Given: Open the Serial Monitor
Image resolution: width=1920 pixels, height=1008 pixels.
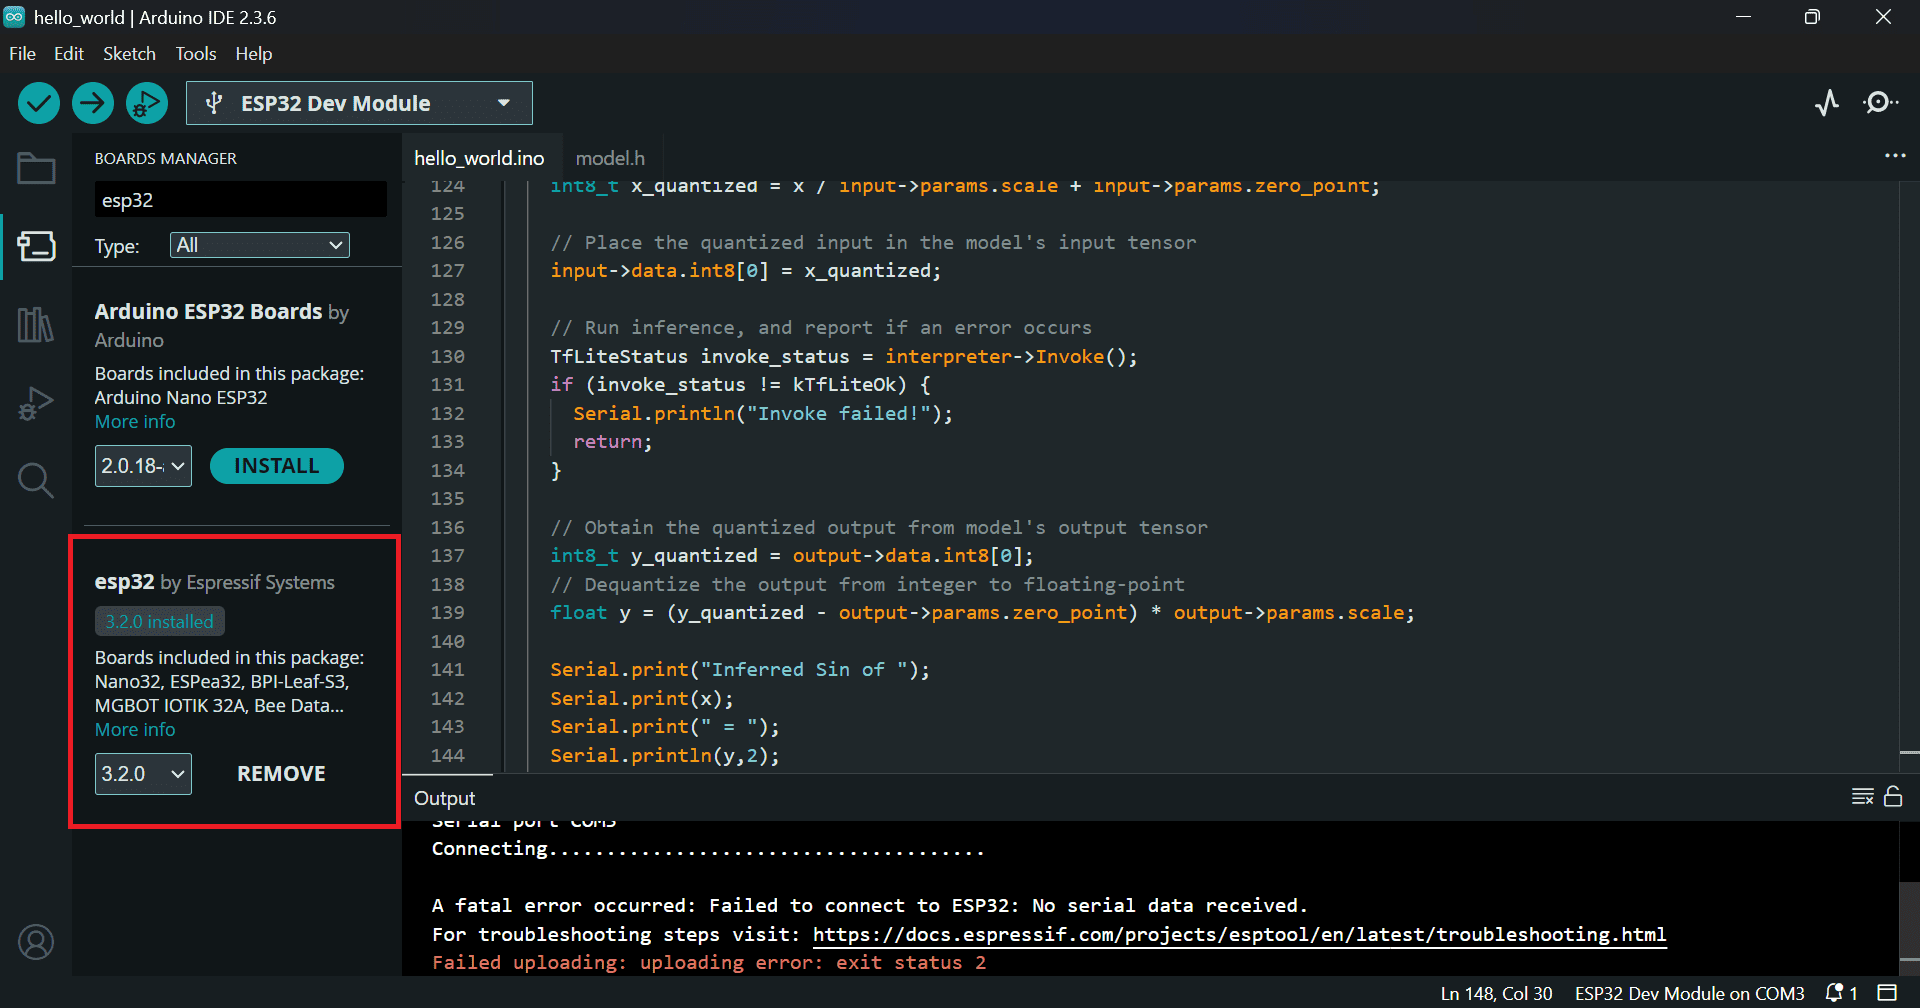Looking at the screenshot, I should [1880, 103].
